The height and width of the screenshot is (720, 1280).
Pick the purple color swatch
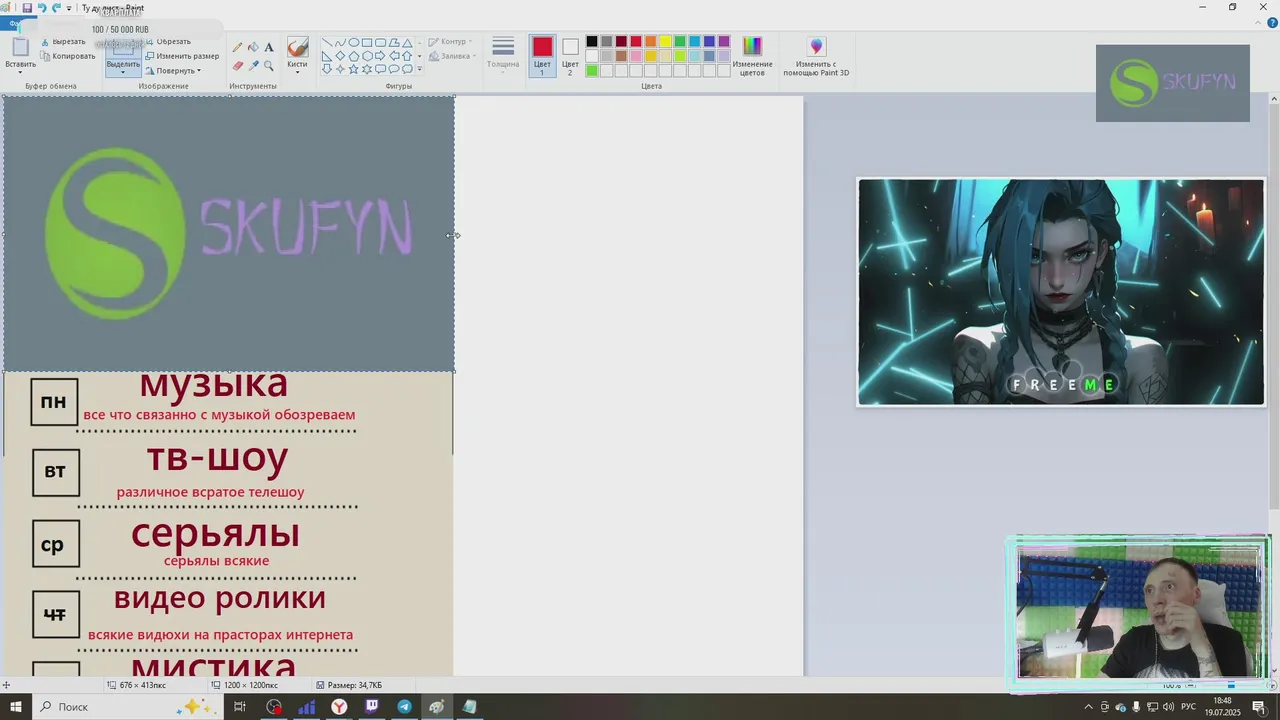724,42
